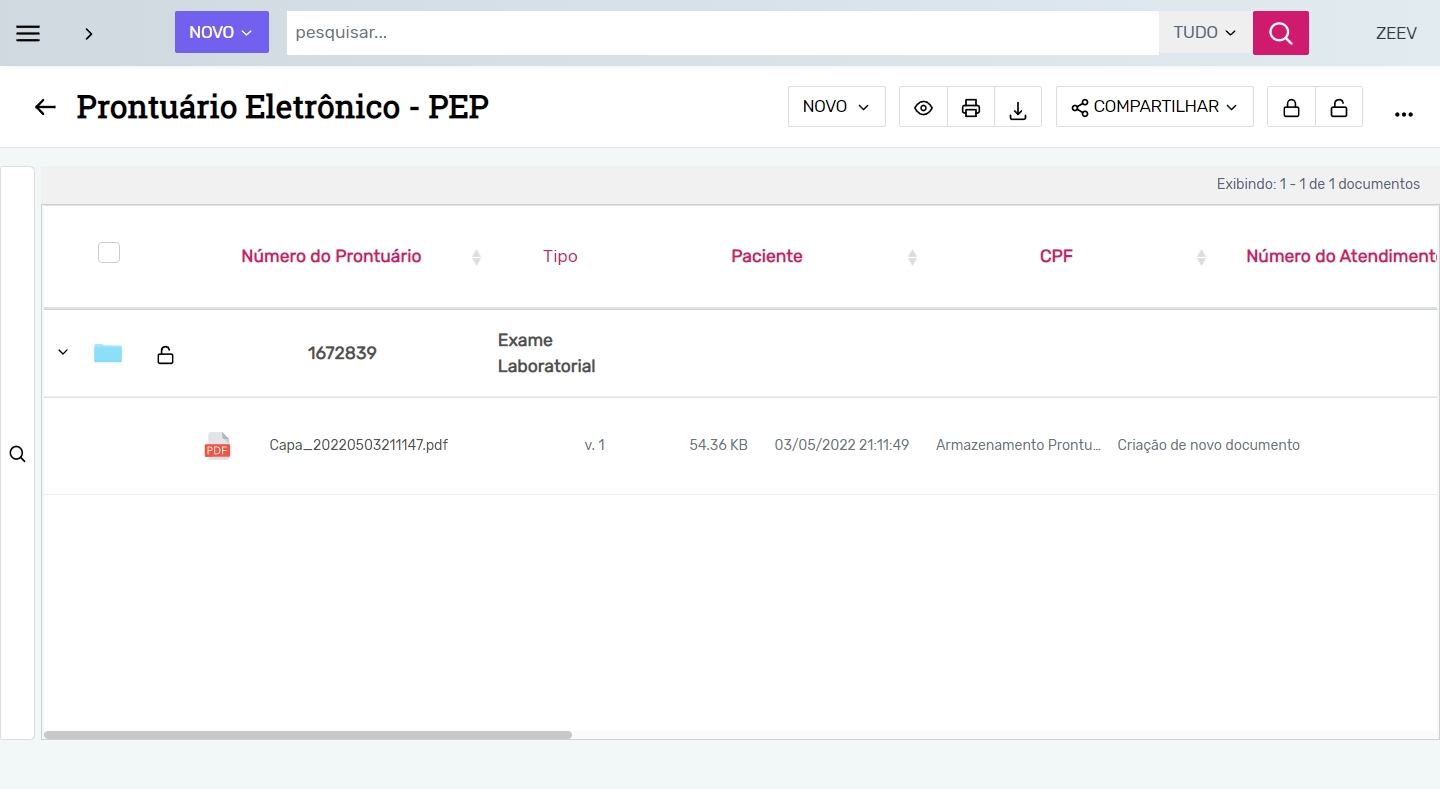1440x789 pixels.
Task: Open the TUDO search filter dropdown
Action: point(1205,33)
